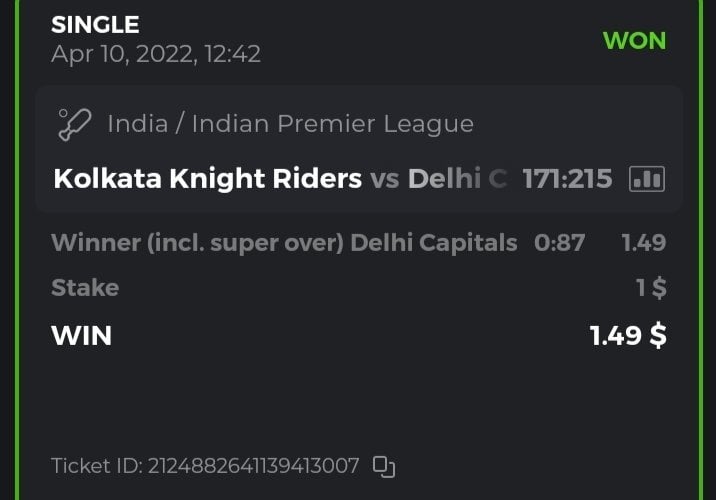Image resolution: width=716 pixels, height=500 pixels.
Task: Copy the ticket ID using copy icon
Action: 384,466
